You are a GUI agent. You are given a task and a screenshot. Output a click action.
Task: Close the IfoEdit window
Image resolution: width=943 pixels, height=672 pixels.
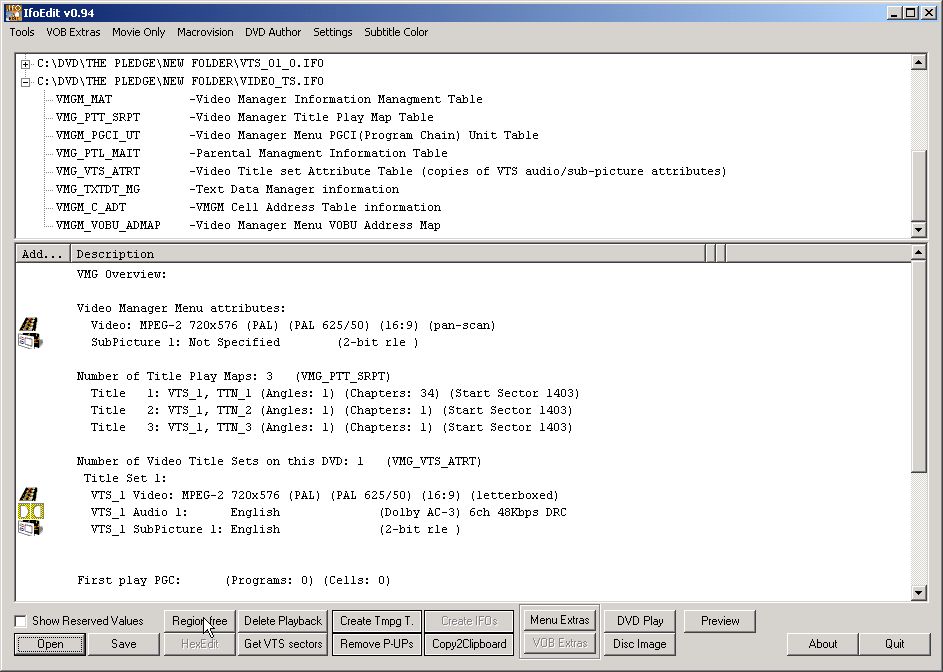pos(927,13)
